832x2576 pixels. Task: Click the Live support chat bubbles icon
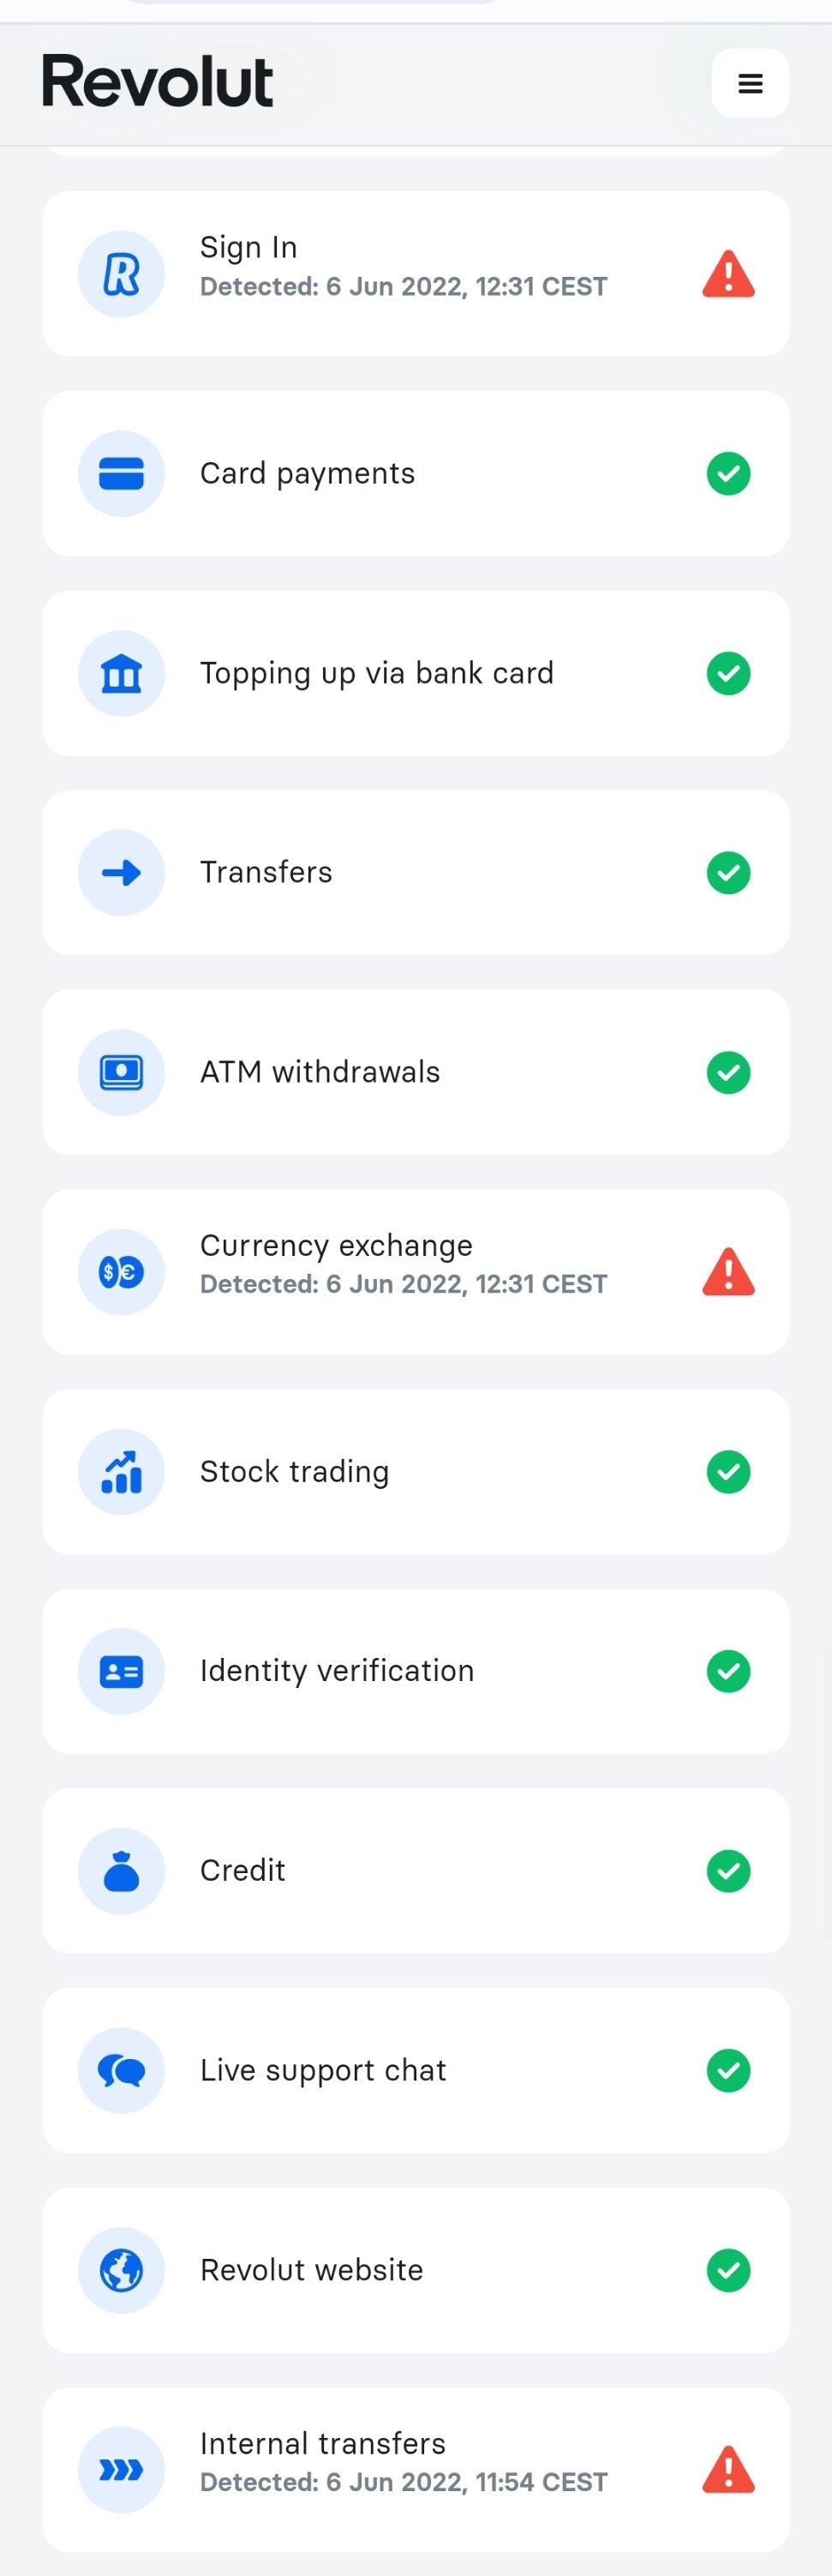(x=121, y=2070)
